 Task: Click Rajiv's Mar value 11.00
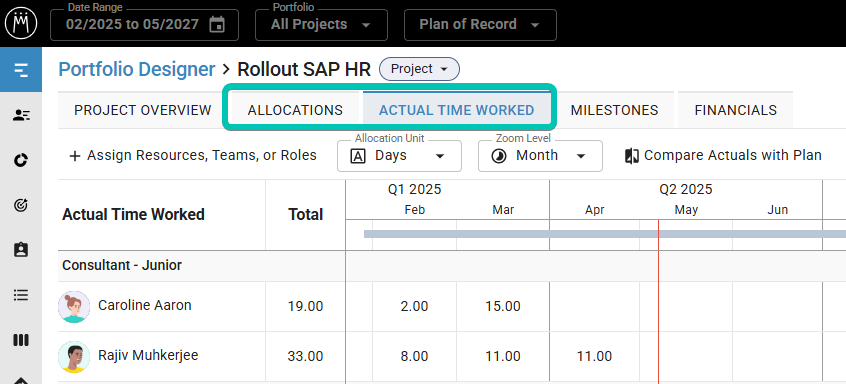502,356
